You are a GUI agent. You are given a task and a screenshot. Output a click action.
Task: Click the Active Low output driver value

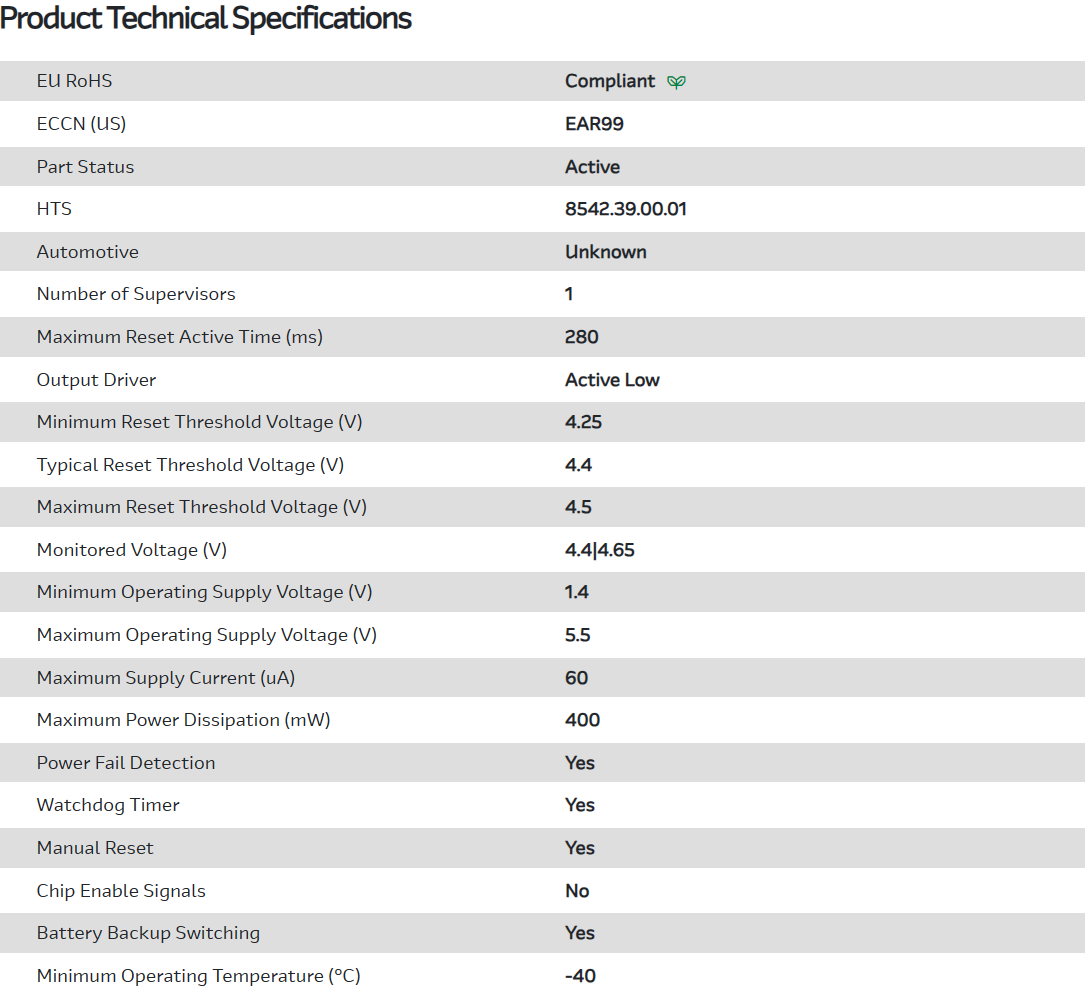pyautogui.click(x=612, y=380)
